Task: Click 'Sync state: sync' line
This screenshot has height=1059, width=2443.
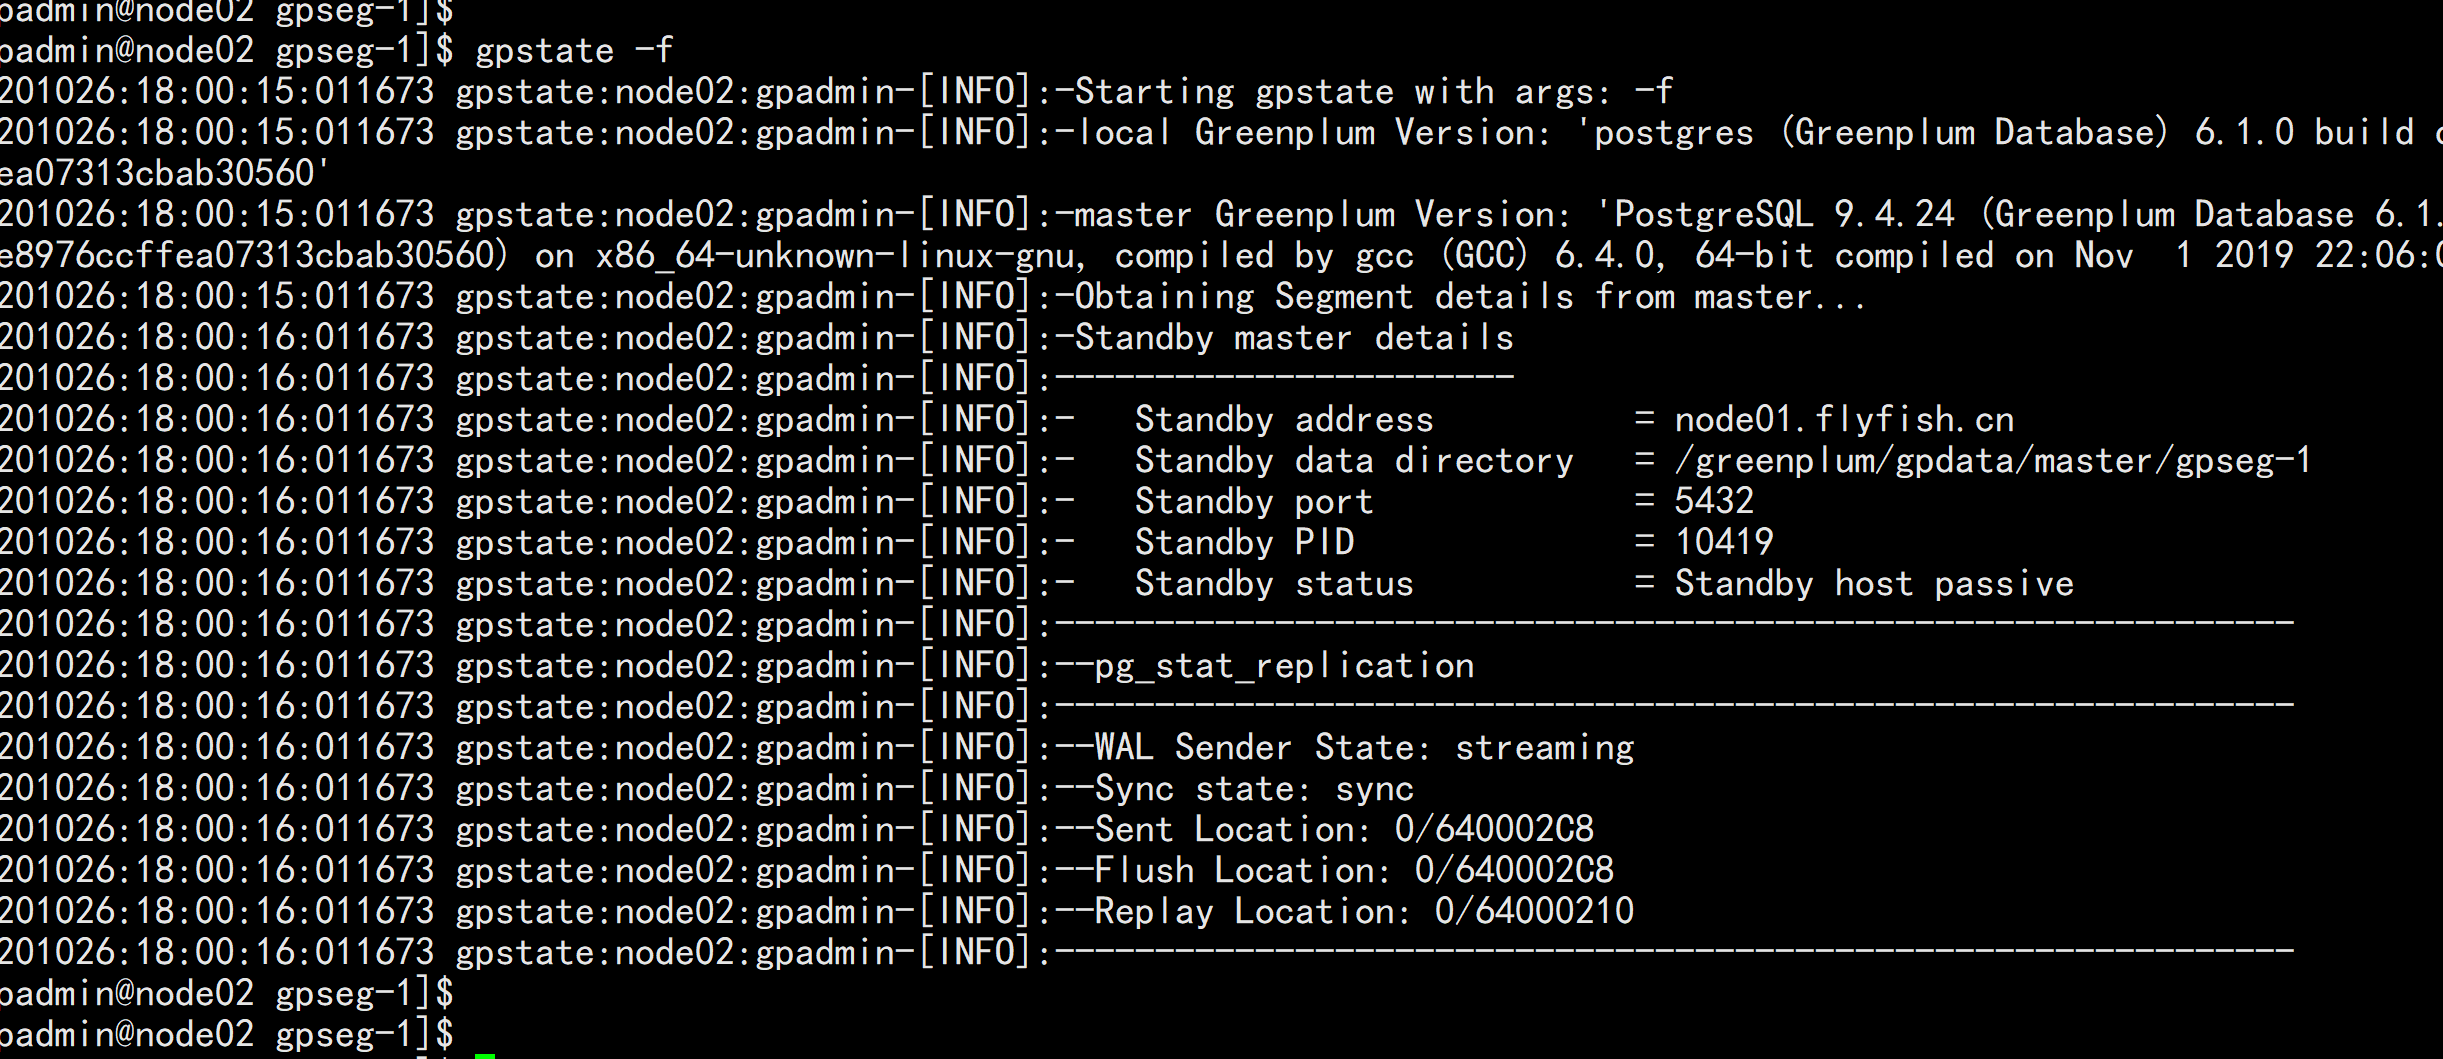Action: 1254,789
